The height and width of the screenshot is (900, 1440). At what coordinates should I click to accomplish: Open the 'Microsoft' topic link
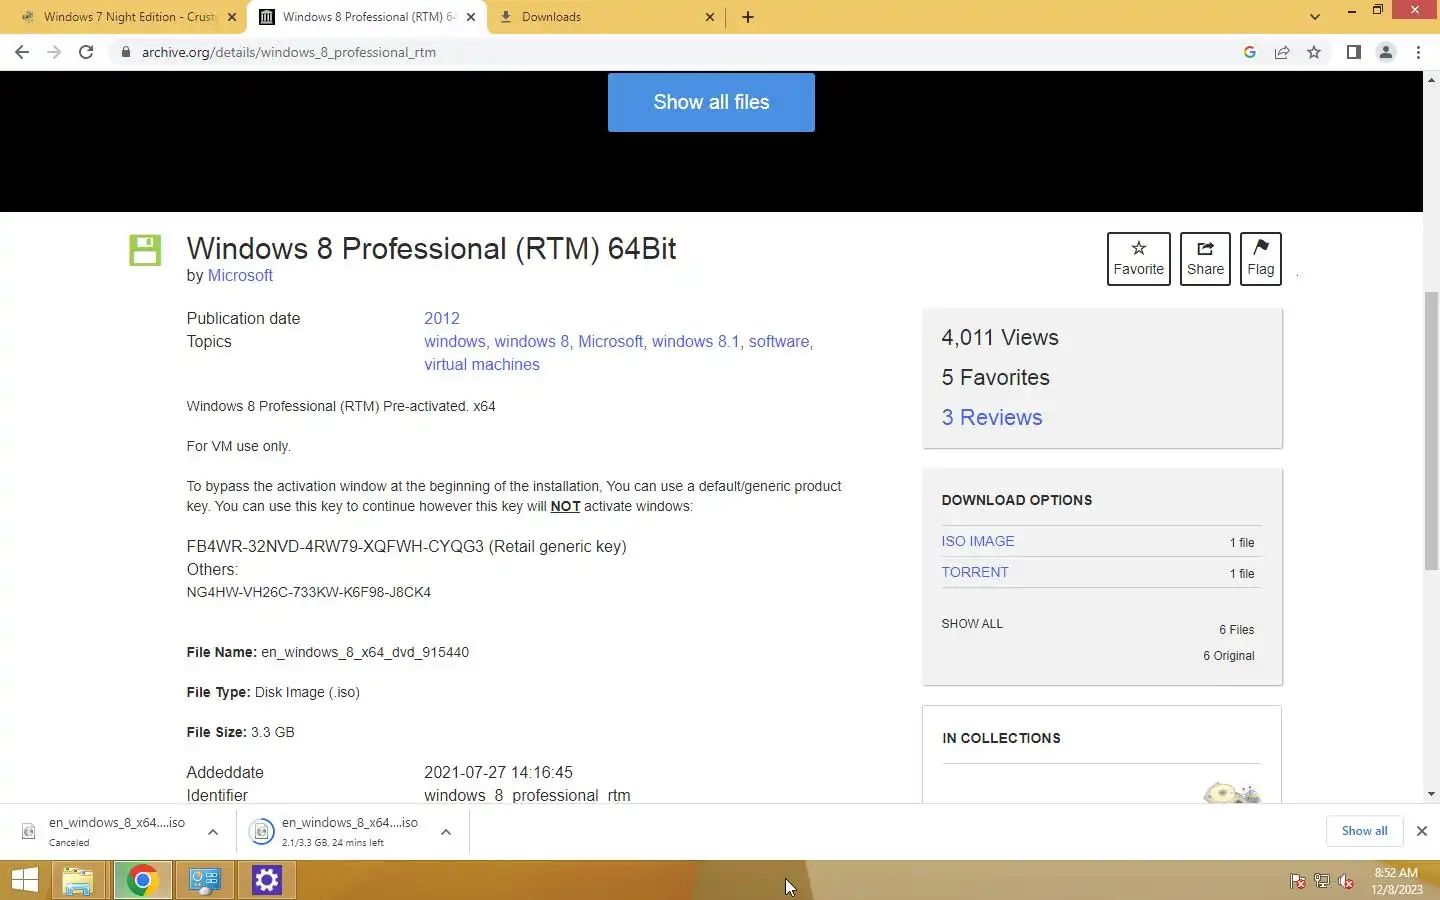point(610,342)
